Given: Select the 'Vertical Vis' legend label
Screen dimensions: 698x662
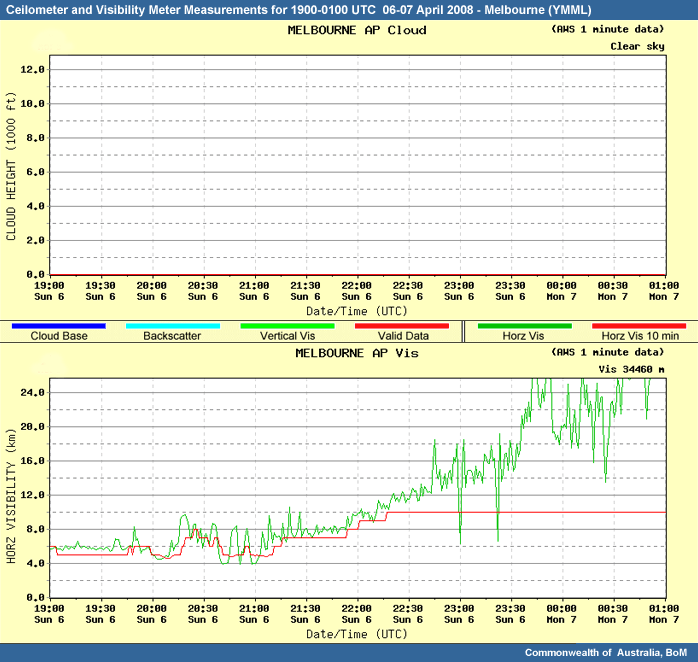Looking at the screenshot, I should [288, 336].
